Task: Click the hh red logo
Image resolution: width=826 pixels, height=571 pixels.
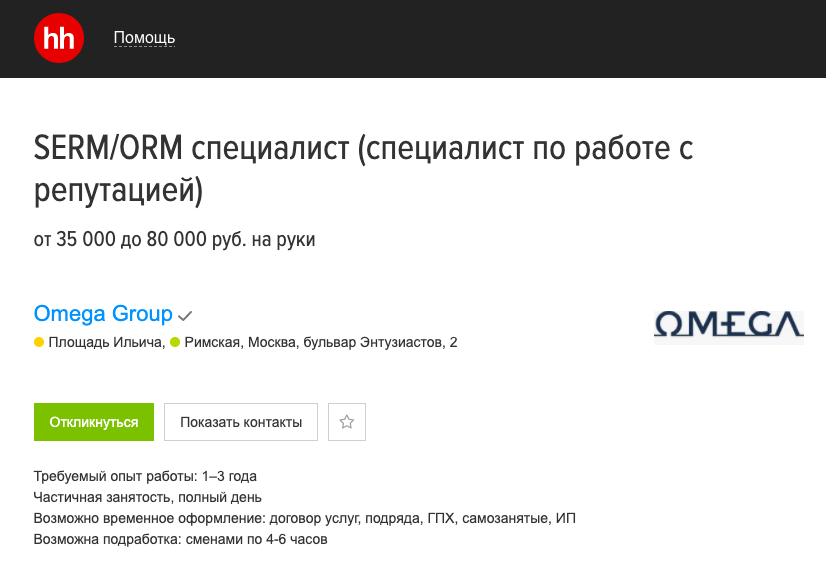Action: click(58, 38)
